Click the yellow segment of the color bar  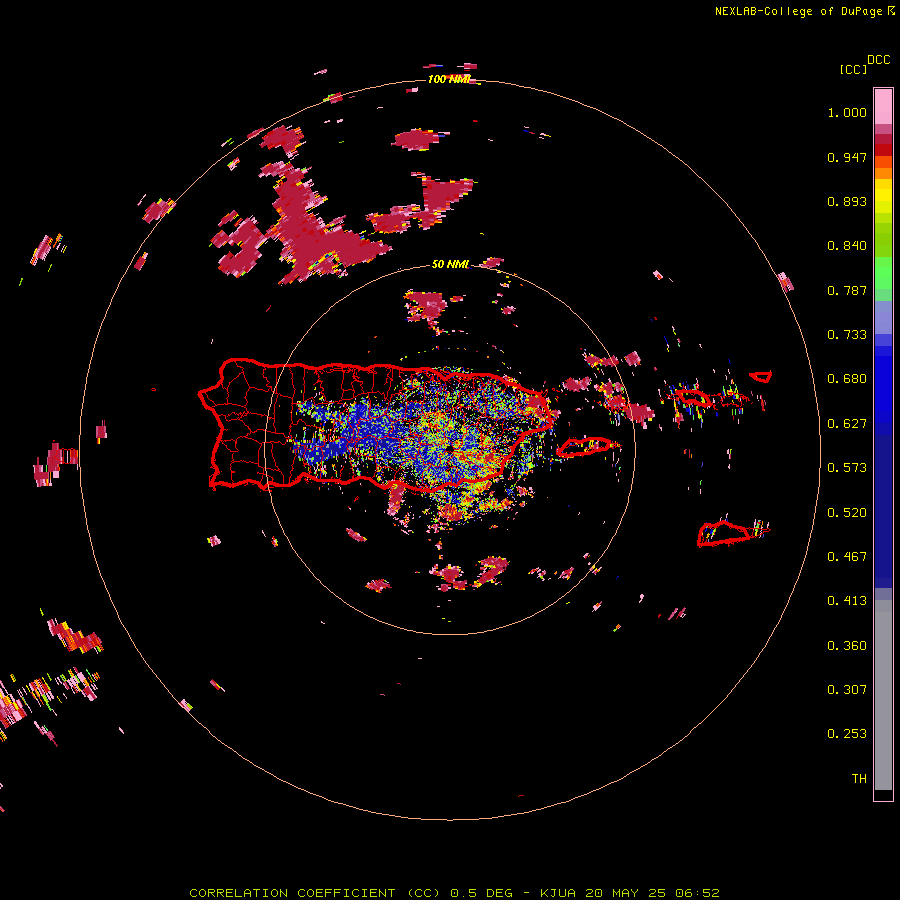[883, 196]
